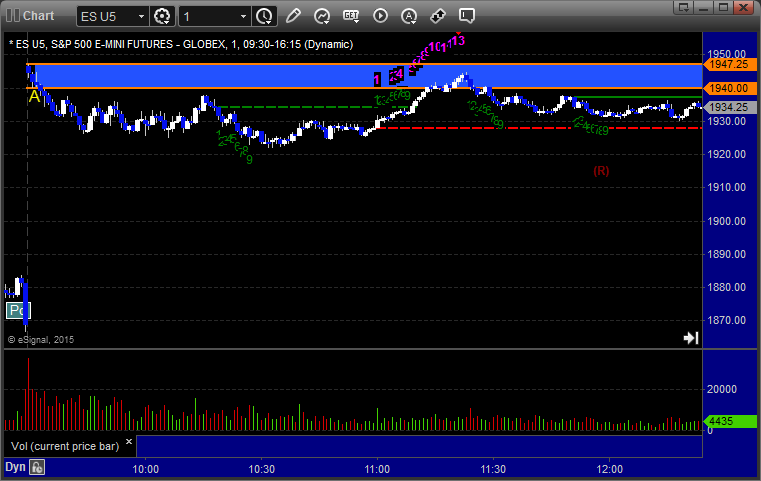Viewport: 761px width, 481px height.
Task: Minimize the Chart window
Action: point(704,7)
